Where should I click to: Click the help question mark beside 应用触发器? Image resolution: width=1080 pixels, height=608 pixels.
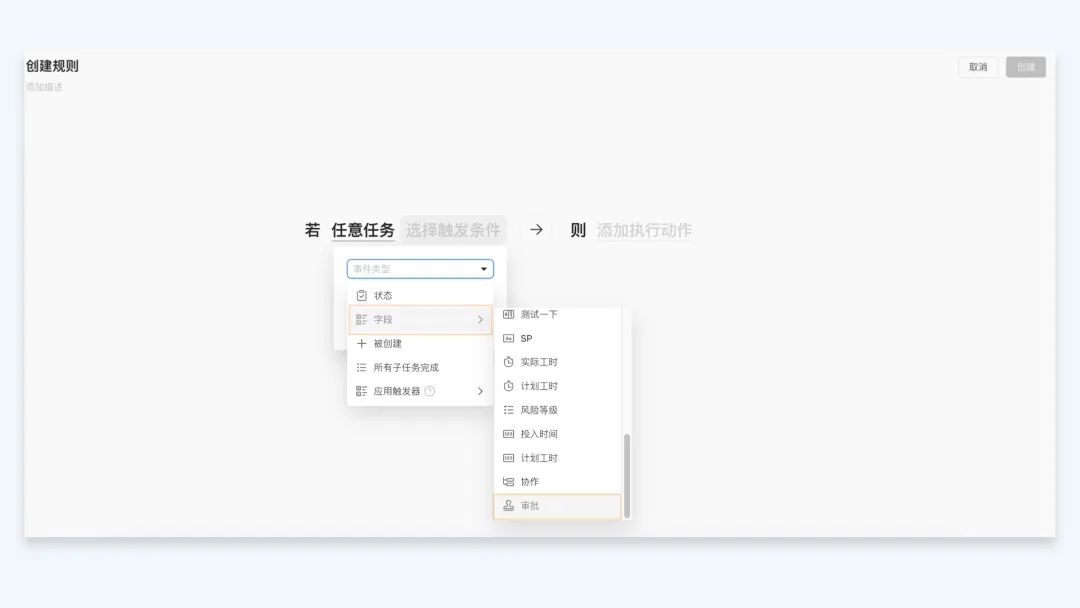pos(430,391)
